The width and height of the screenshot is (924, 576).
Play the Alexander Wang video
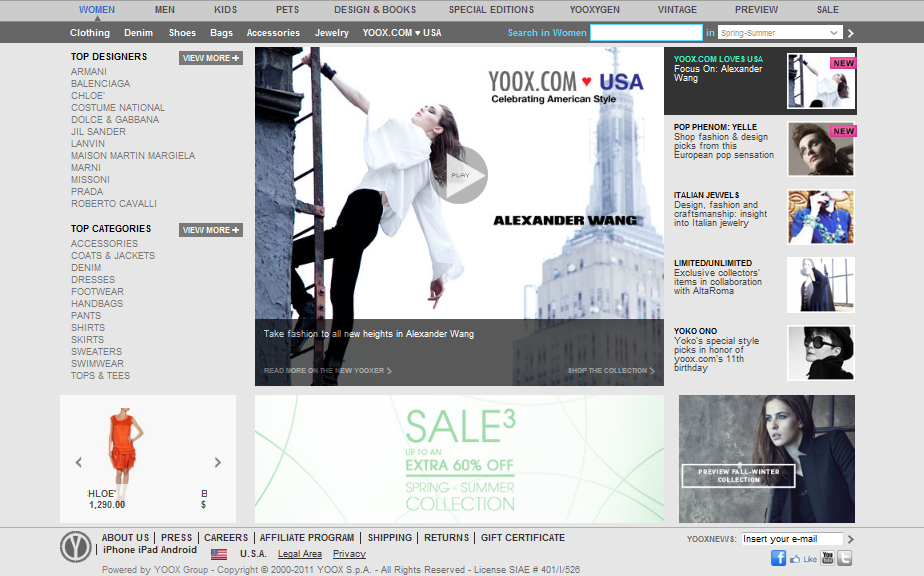pos(460,174)
